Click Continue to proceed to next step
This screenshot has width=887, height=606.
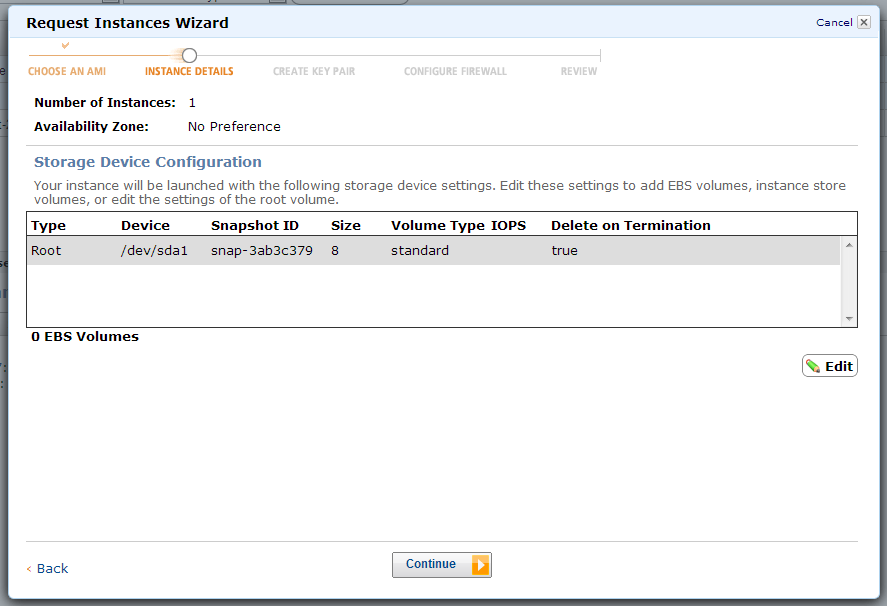[441, 565]
